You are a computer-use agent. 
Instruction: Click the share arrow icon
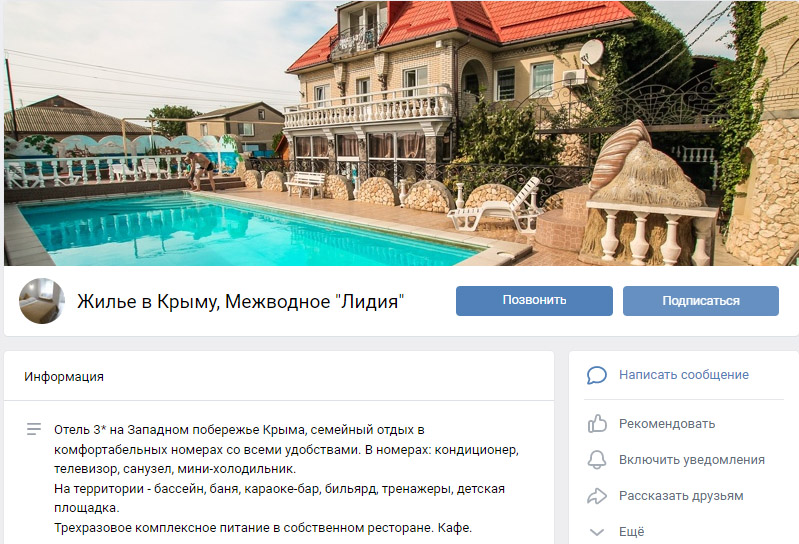[597, 496]
